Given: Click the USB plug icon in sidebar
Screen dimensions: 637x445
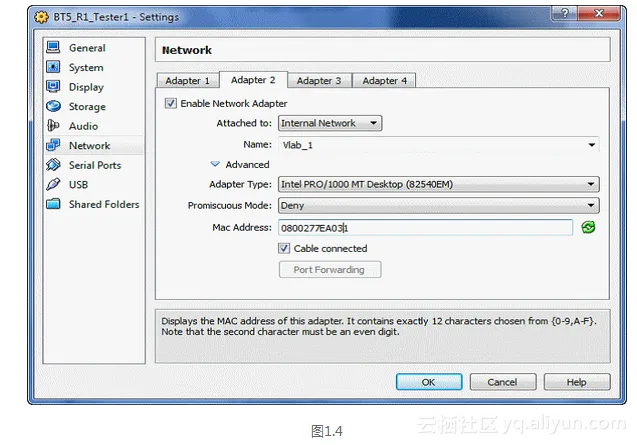Looking at the screenshot, I should point(53,184).
